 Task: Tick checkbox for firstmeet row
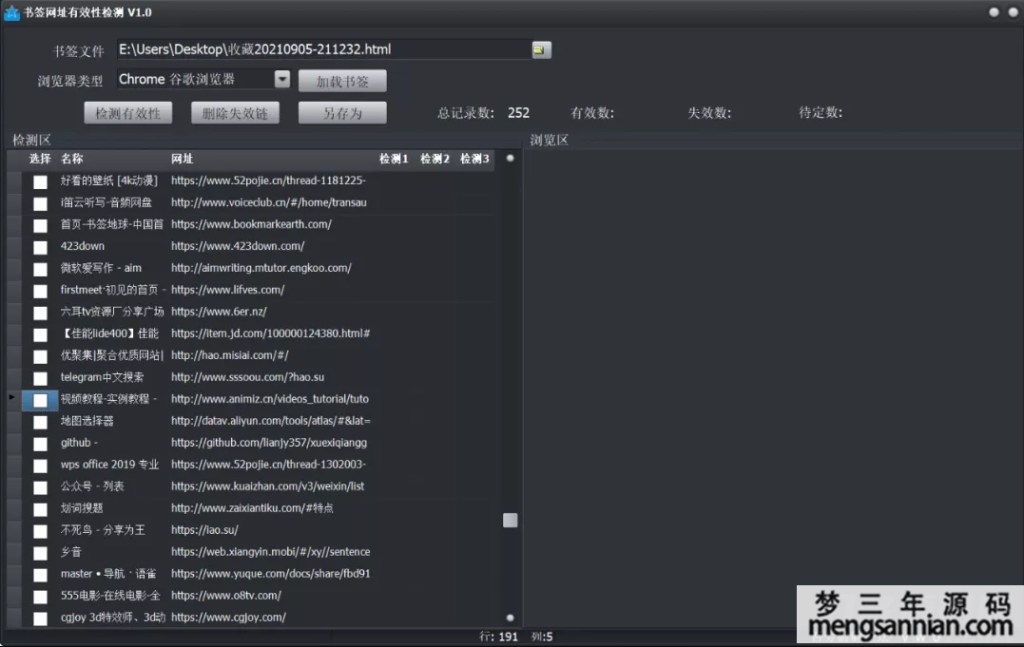coord(40,291)
